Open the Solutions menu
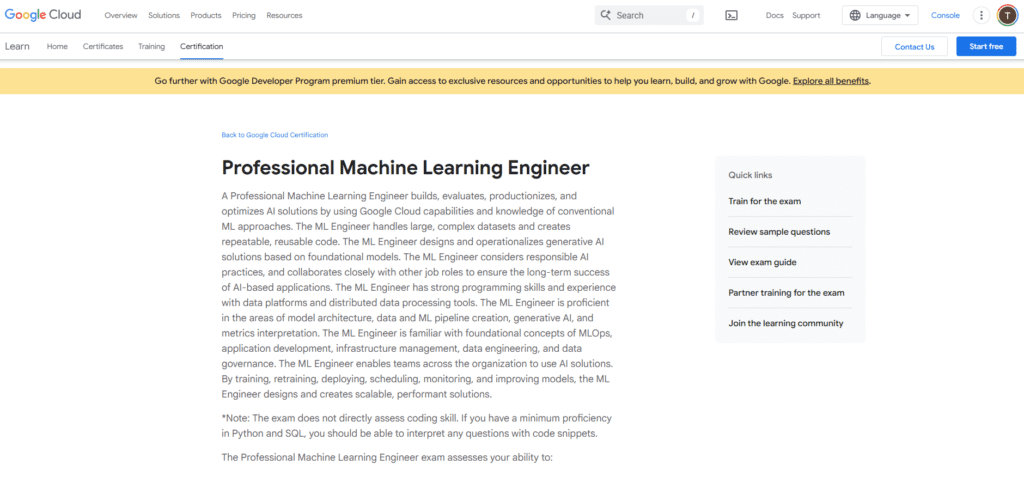Image resolution: width=1024 pixels, height=483 pixels. click(164, 16)
